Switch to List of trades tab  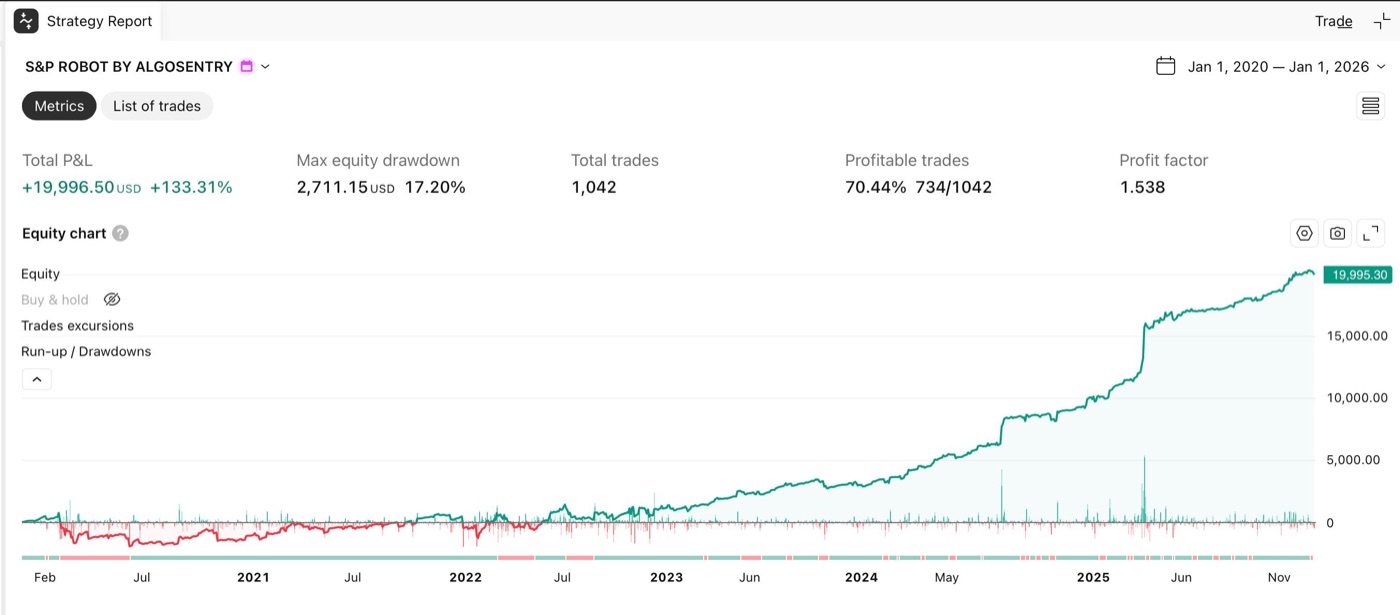click(157, 106)
